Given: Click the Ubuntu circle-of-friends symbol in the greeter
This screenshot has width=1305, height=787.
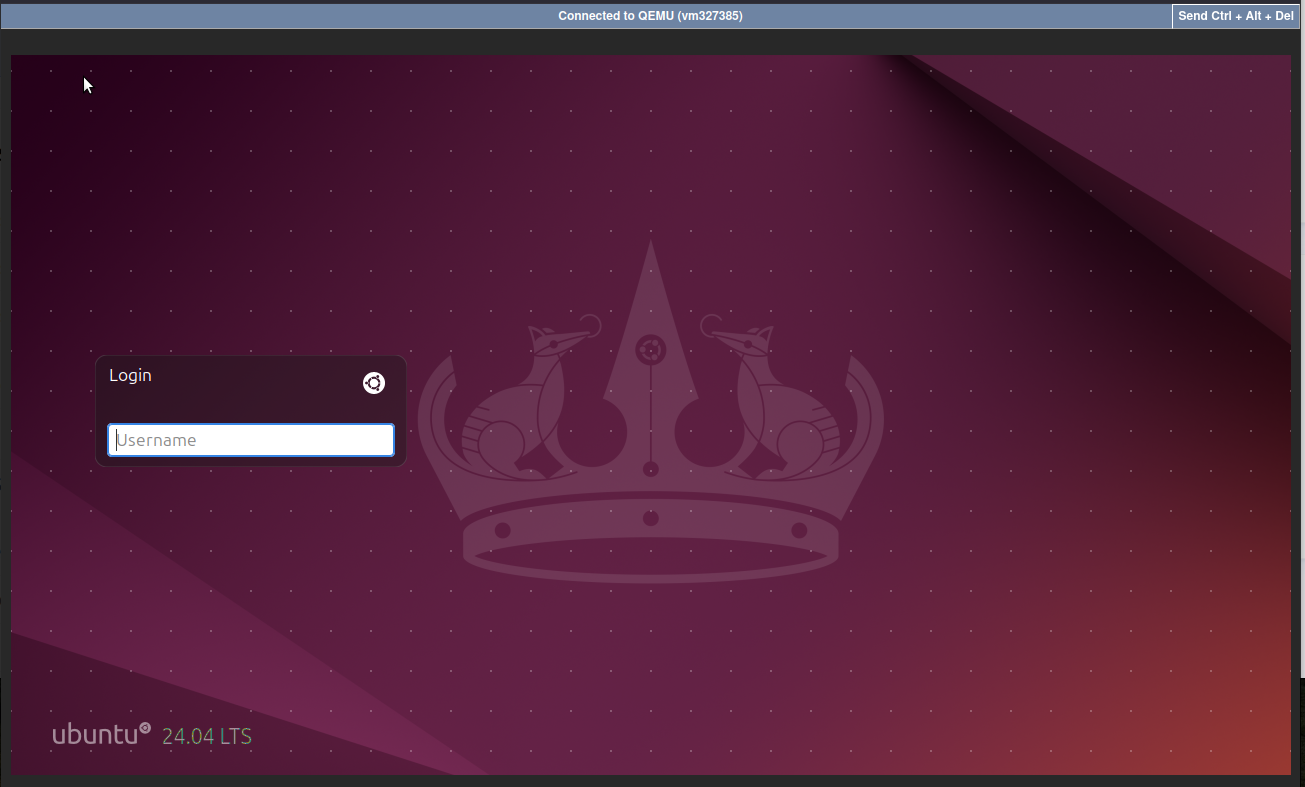Looking at the screenshot, I should click(374, 383).
